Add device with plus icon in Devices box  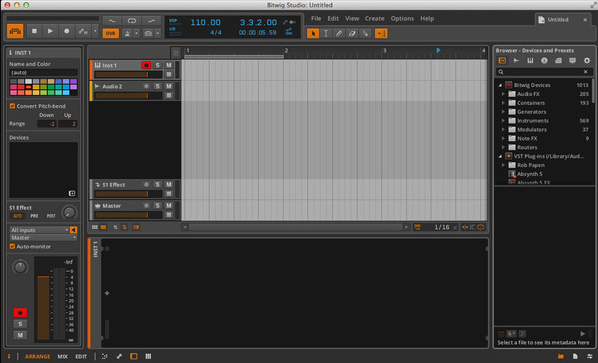pyautogui.click(x=72, y=193)
